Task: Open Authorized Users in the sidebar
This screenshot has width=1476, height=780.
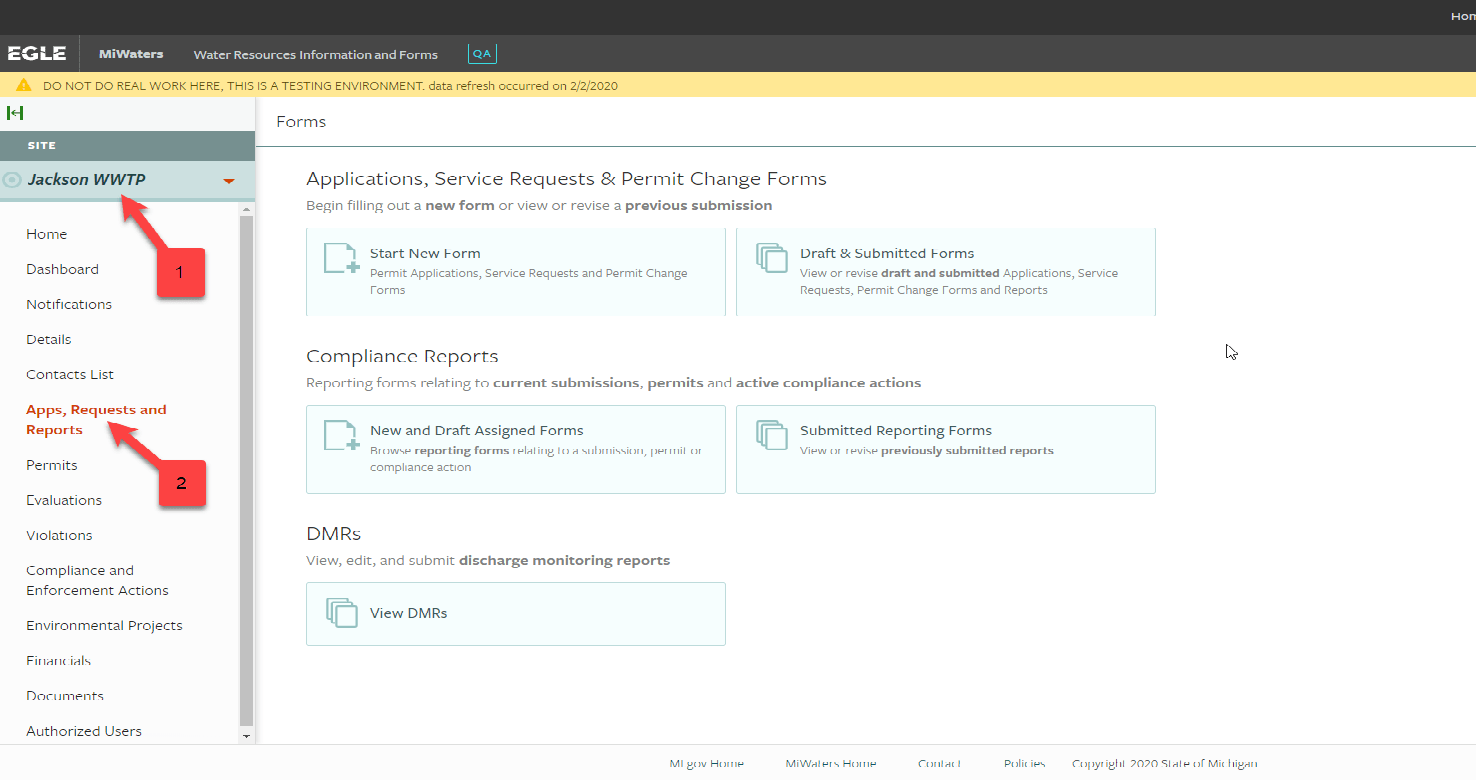Action: pos(84,731)
